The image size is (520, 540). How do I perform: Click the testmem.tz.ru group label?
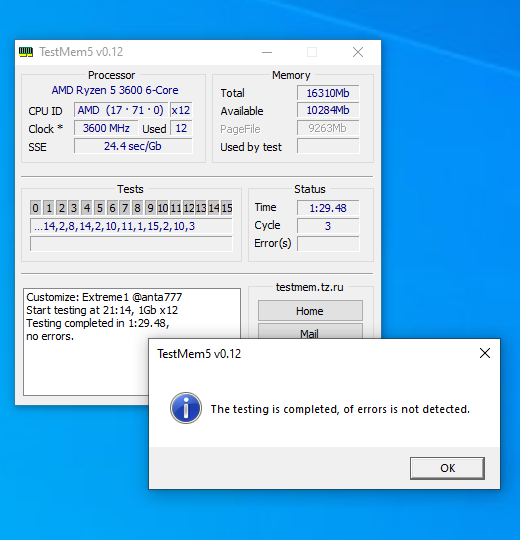(x=310, y=287)
